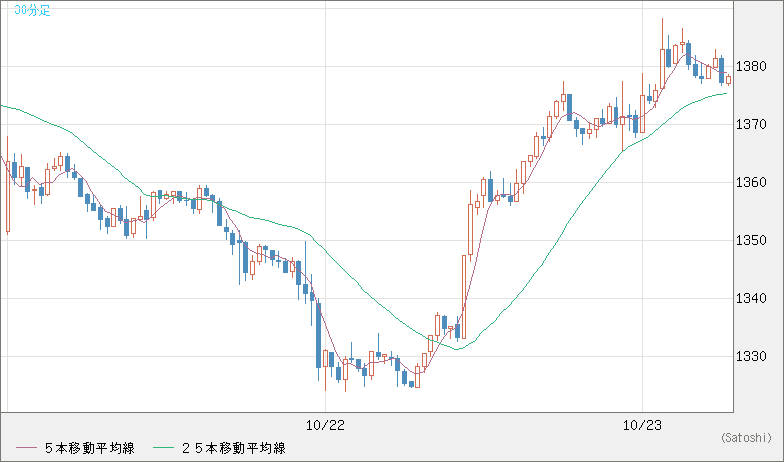Click the 10/22 date axis label
Viewport: 784px width, 462px height.
(x=326, y=426)
